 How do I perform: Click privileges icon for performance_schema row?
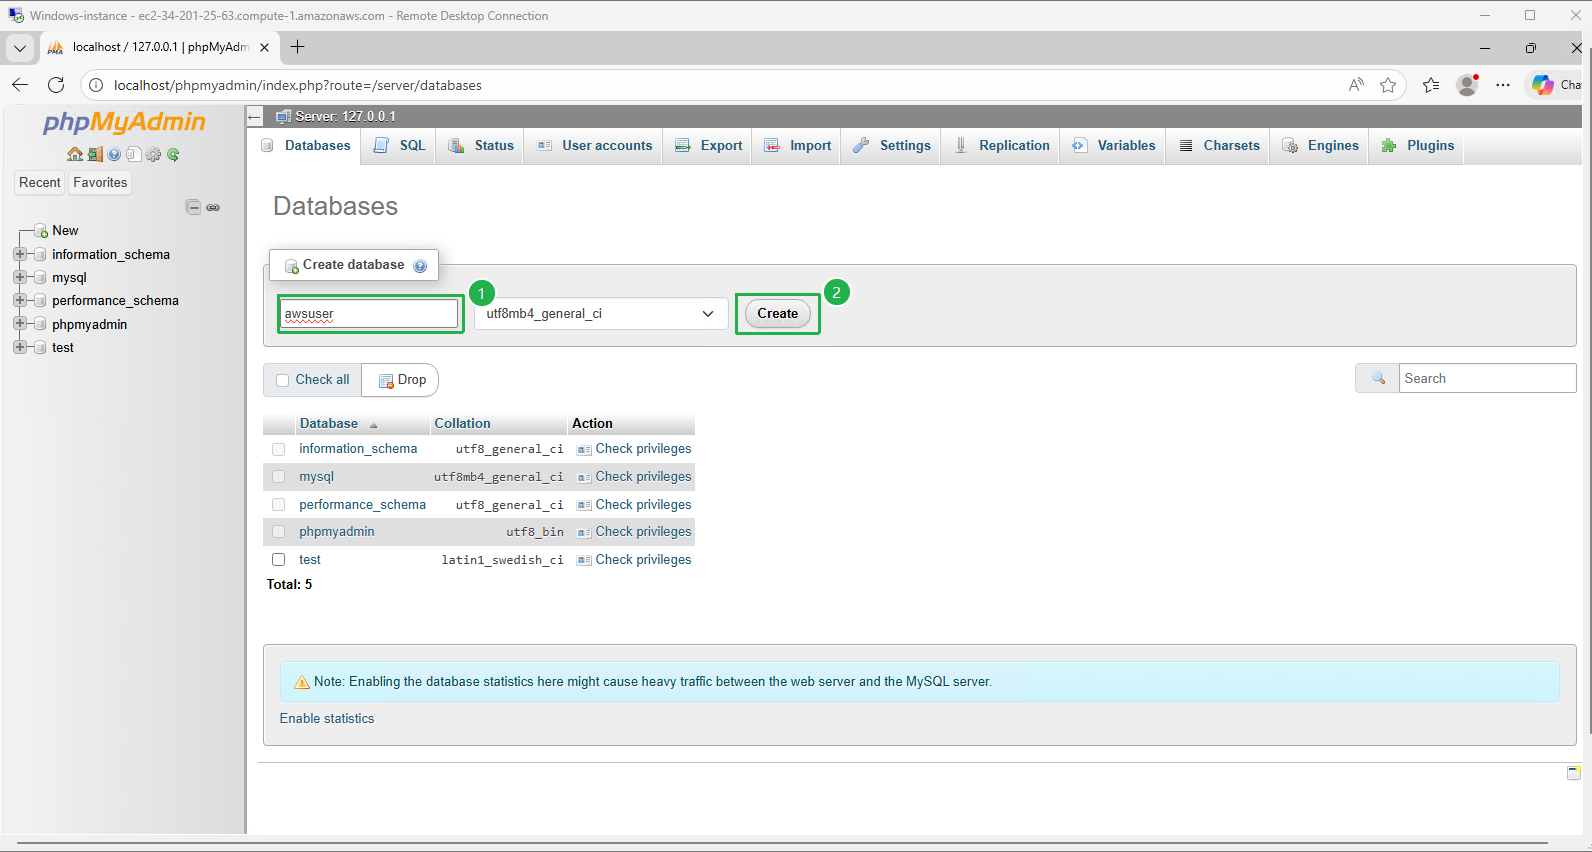[584, 505]
